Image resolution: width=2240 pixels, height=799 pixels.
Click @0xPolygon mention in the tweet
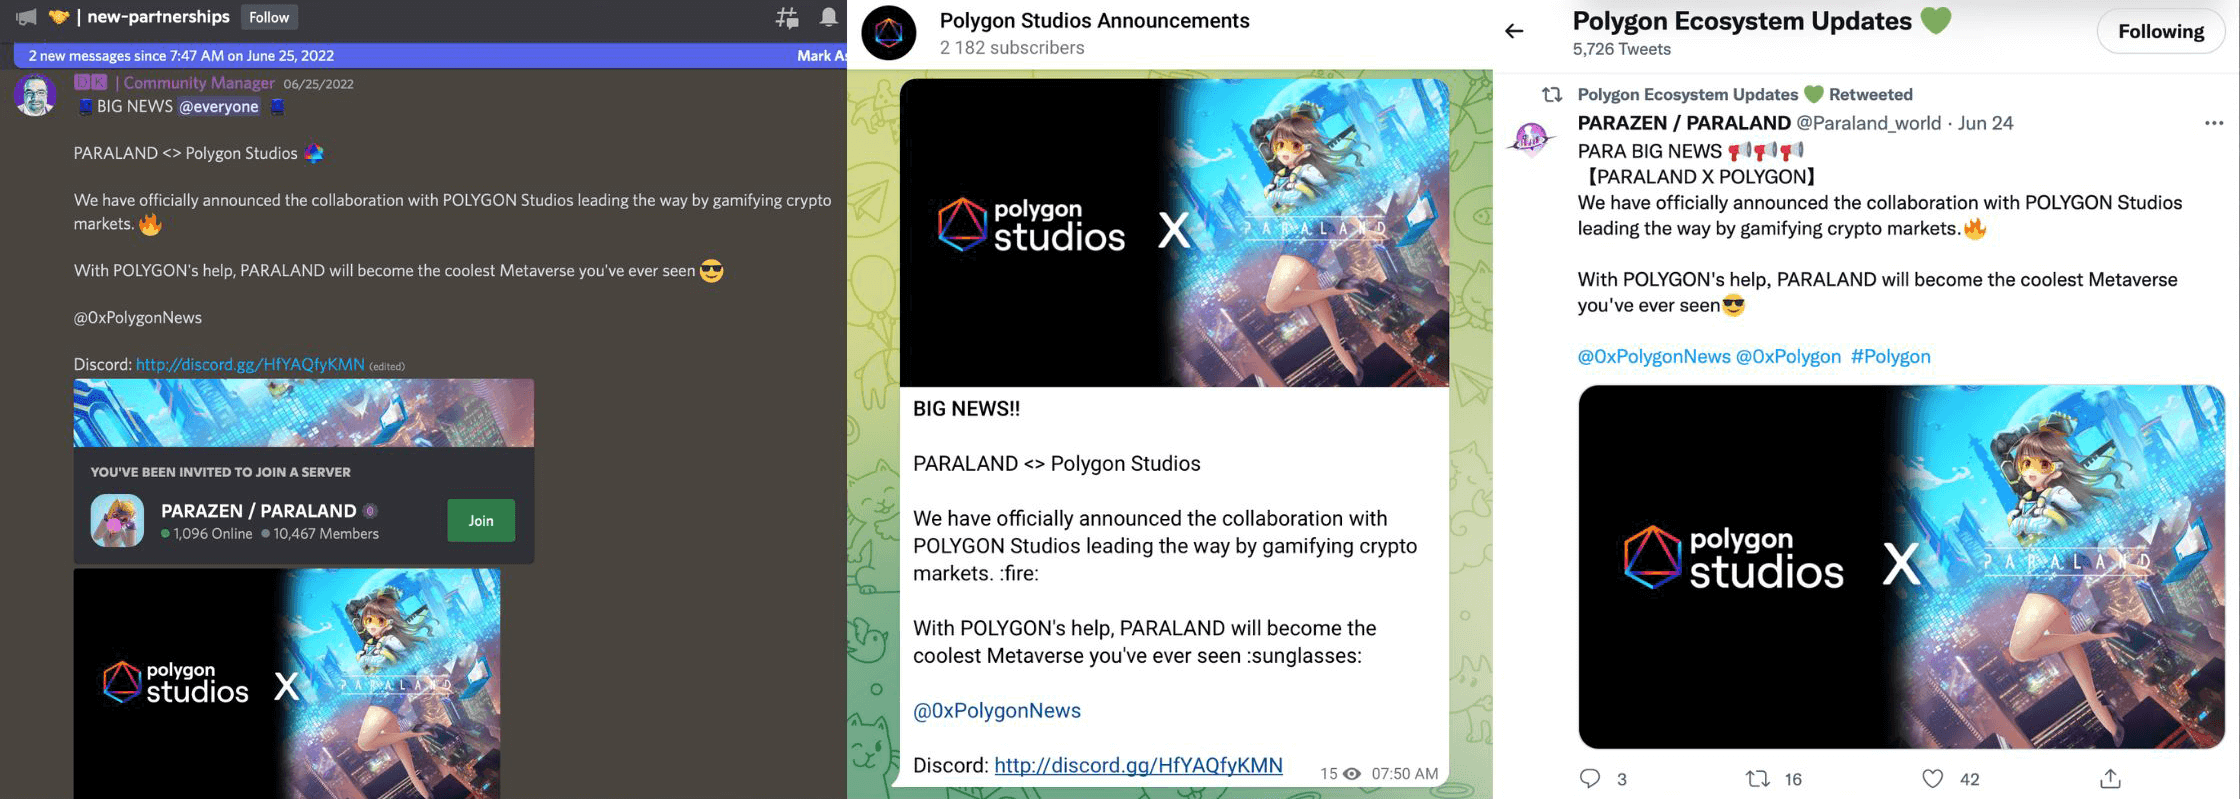tap(1788, 356)
